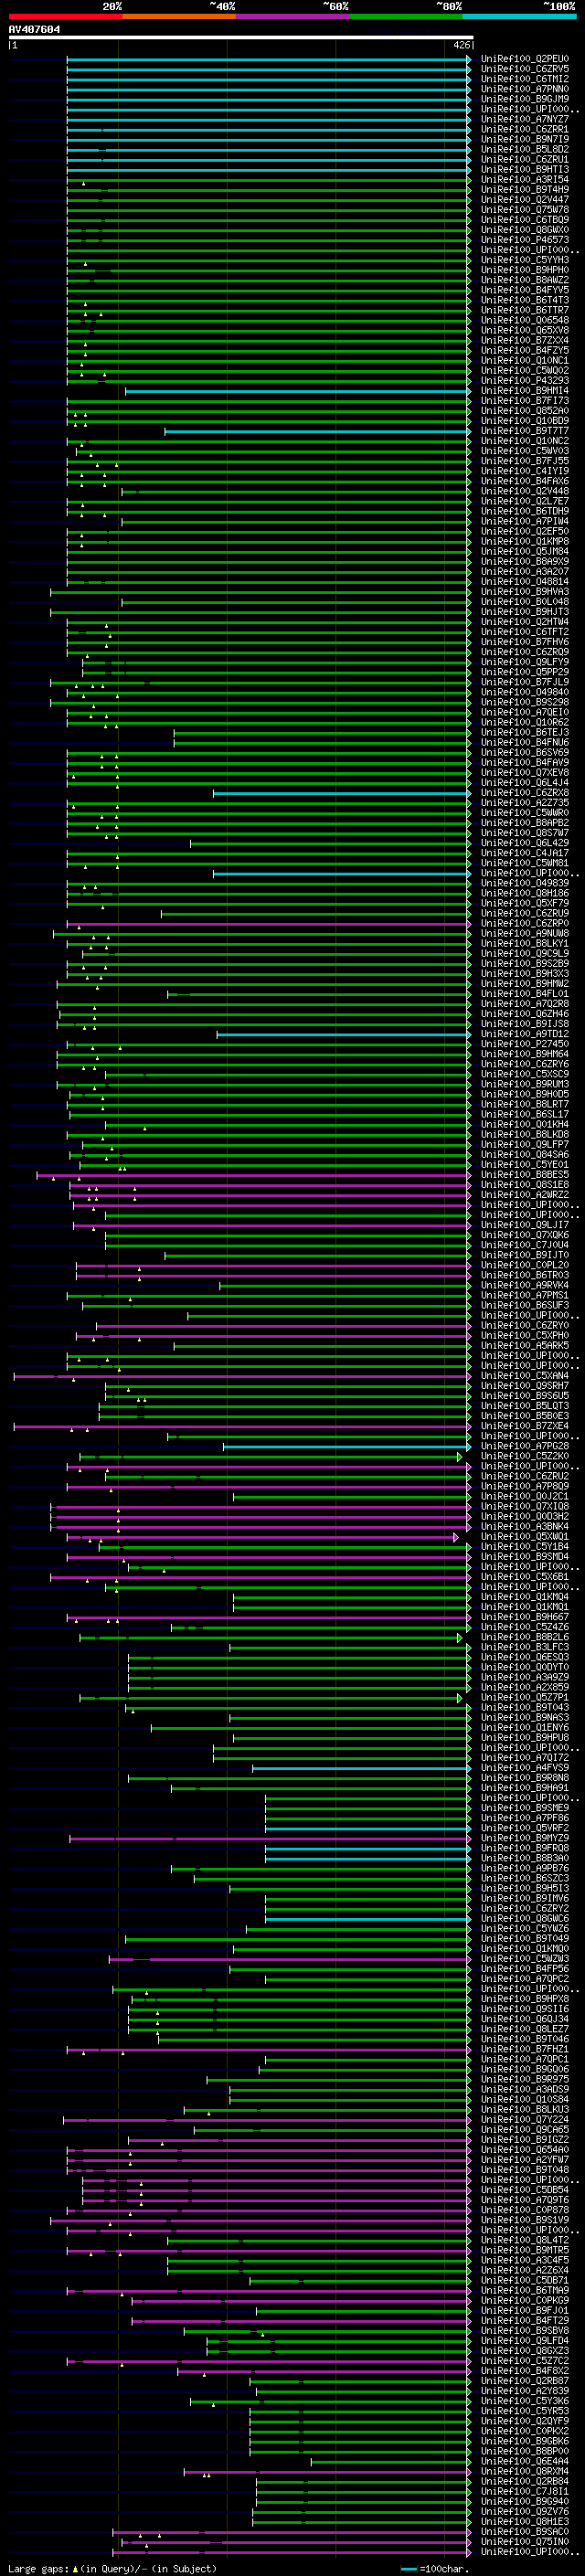The image size is (585, 2576).
Task: Open hit UniRef100_A3RI54
Action: pos(525,179)
